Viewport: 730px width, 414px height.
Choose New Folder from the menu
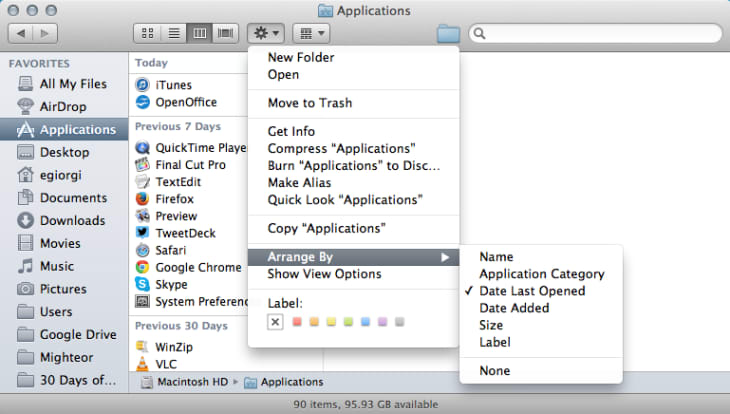tap(301, 58)
